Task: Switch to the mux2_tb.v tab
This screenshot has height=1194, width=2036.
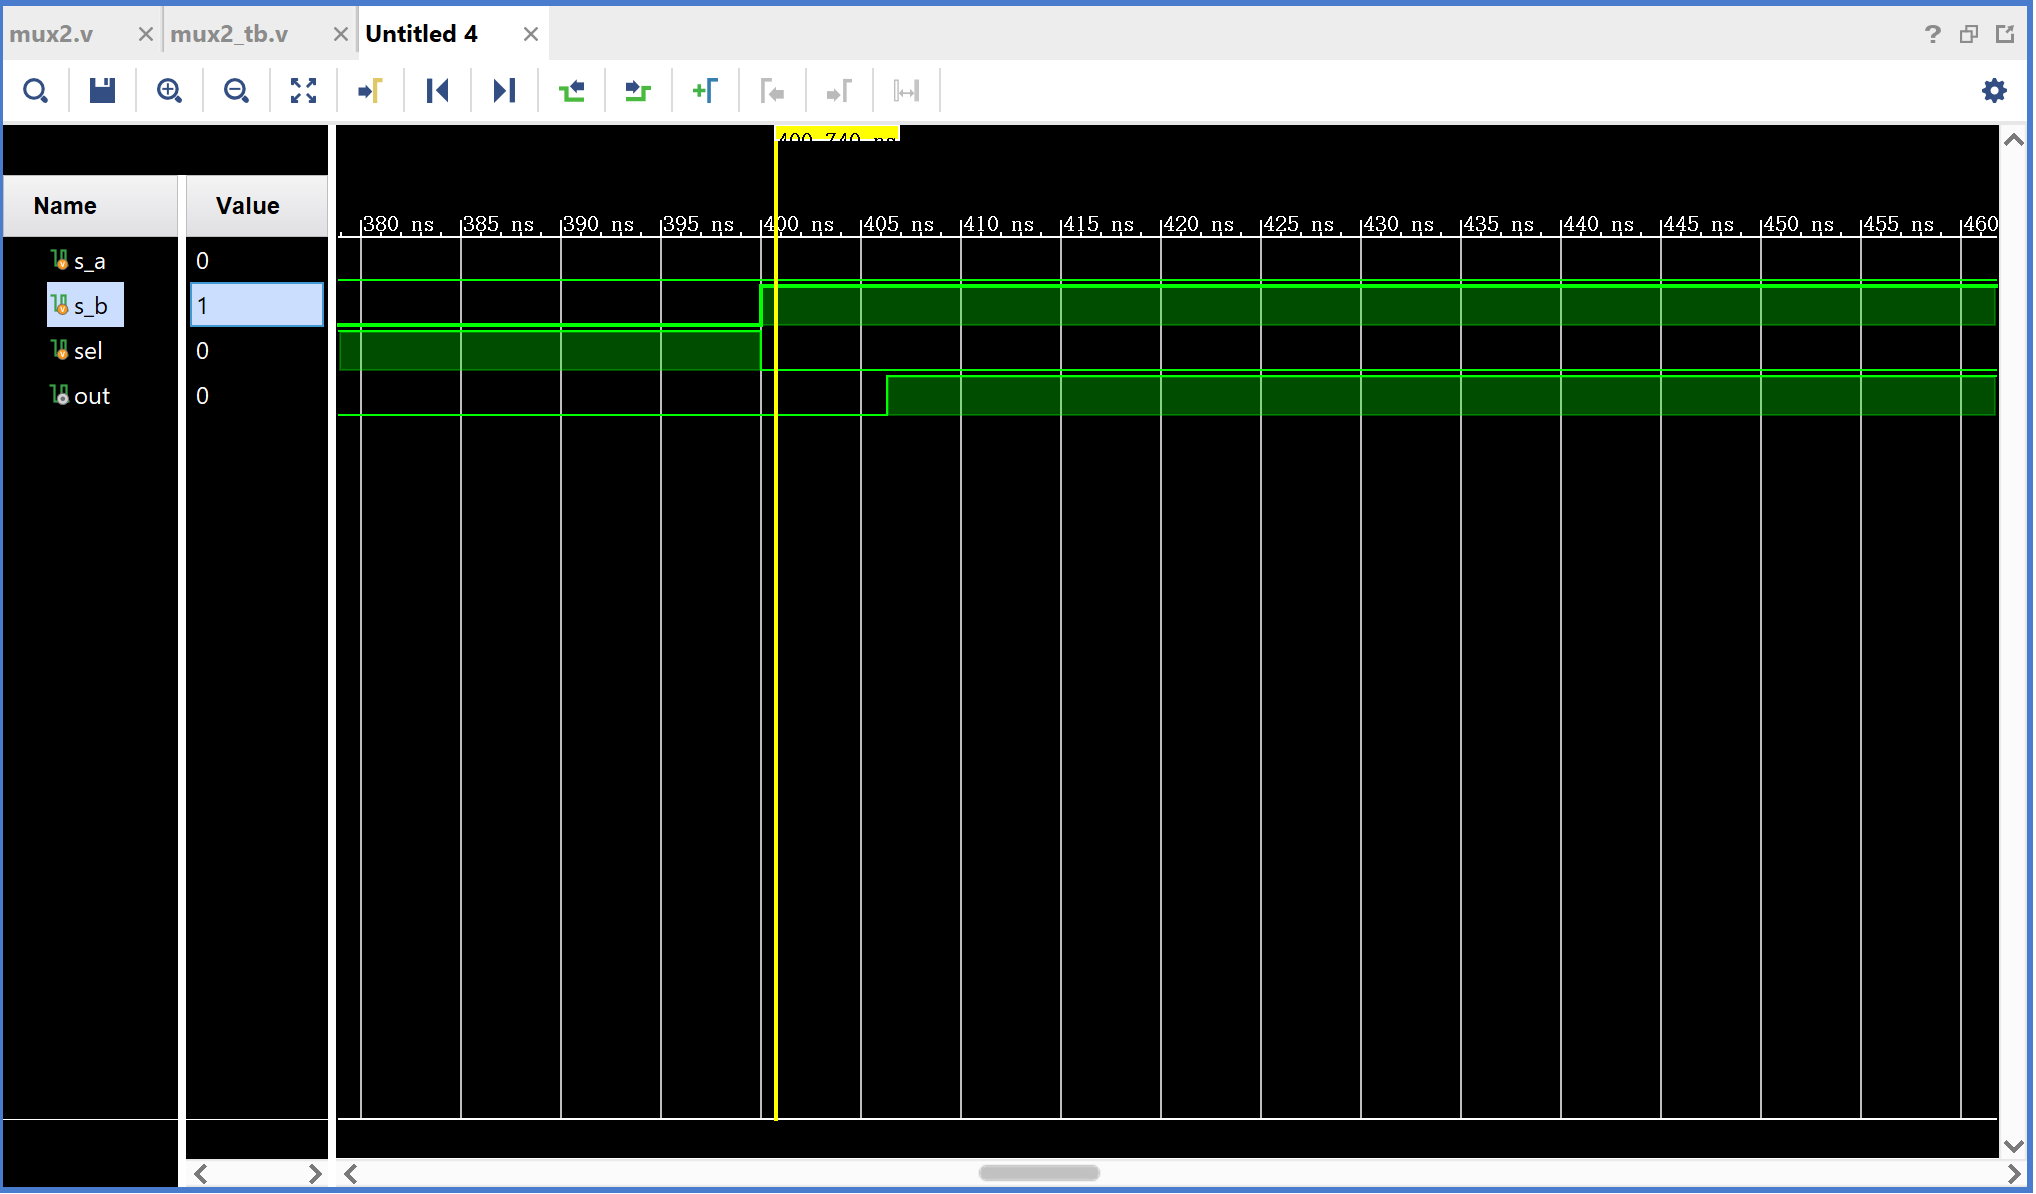Action: 229,34
